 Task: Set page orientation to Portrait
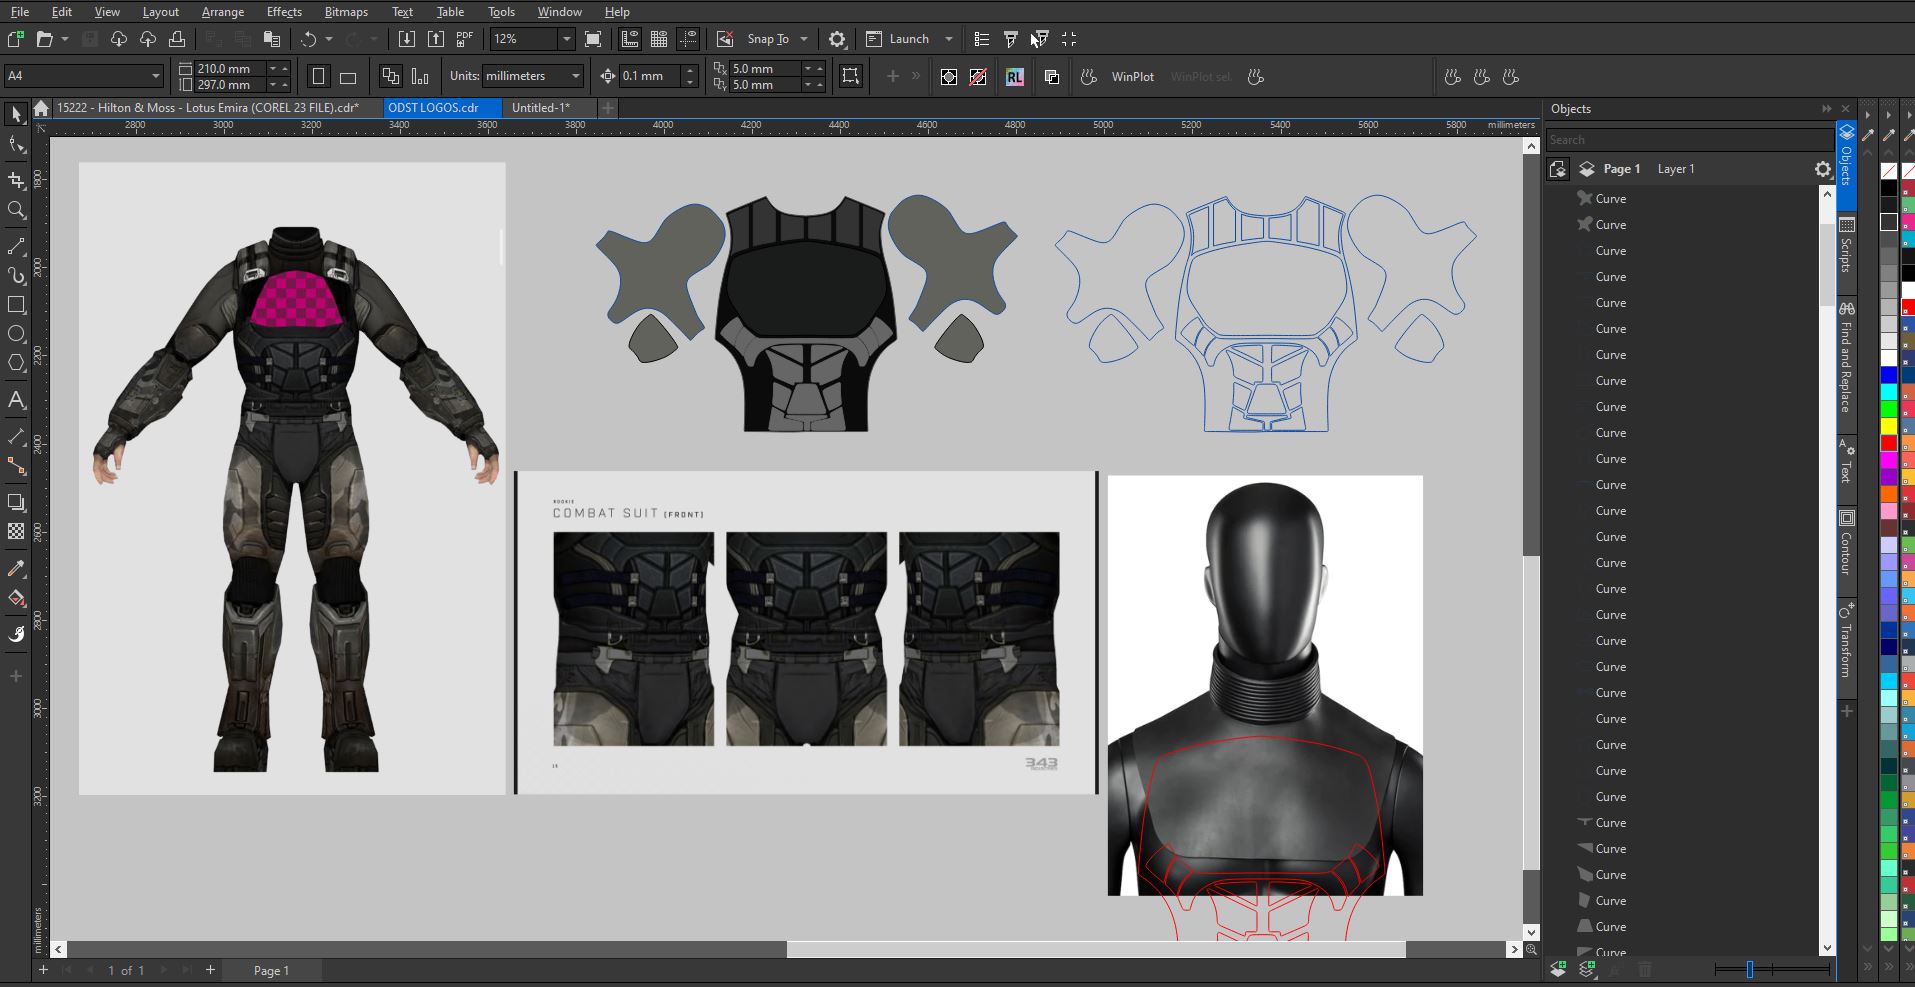point(318,77)
